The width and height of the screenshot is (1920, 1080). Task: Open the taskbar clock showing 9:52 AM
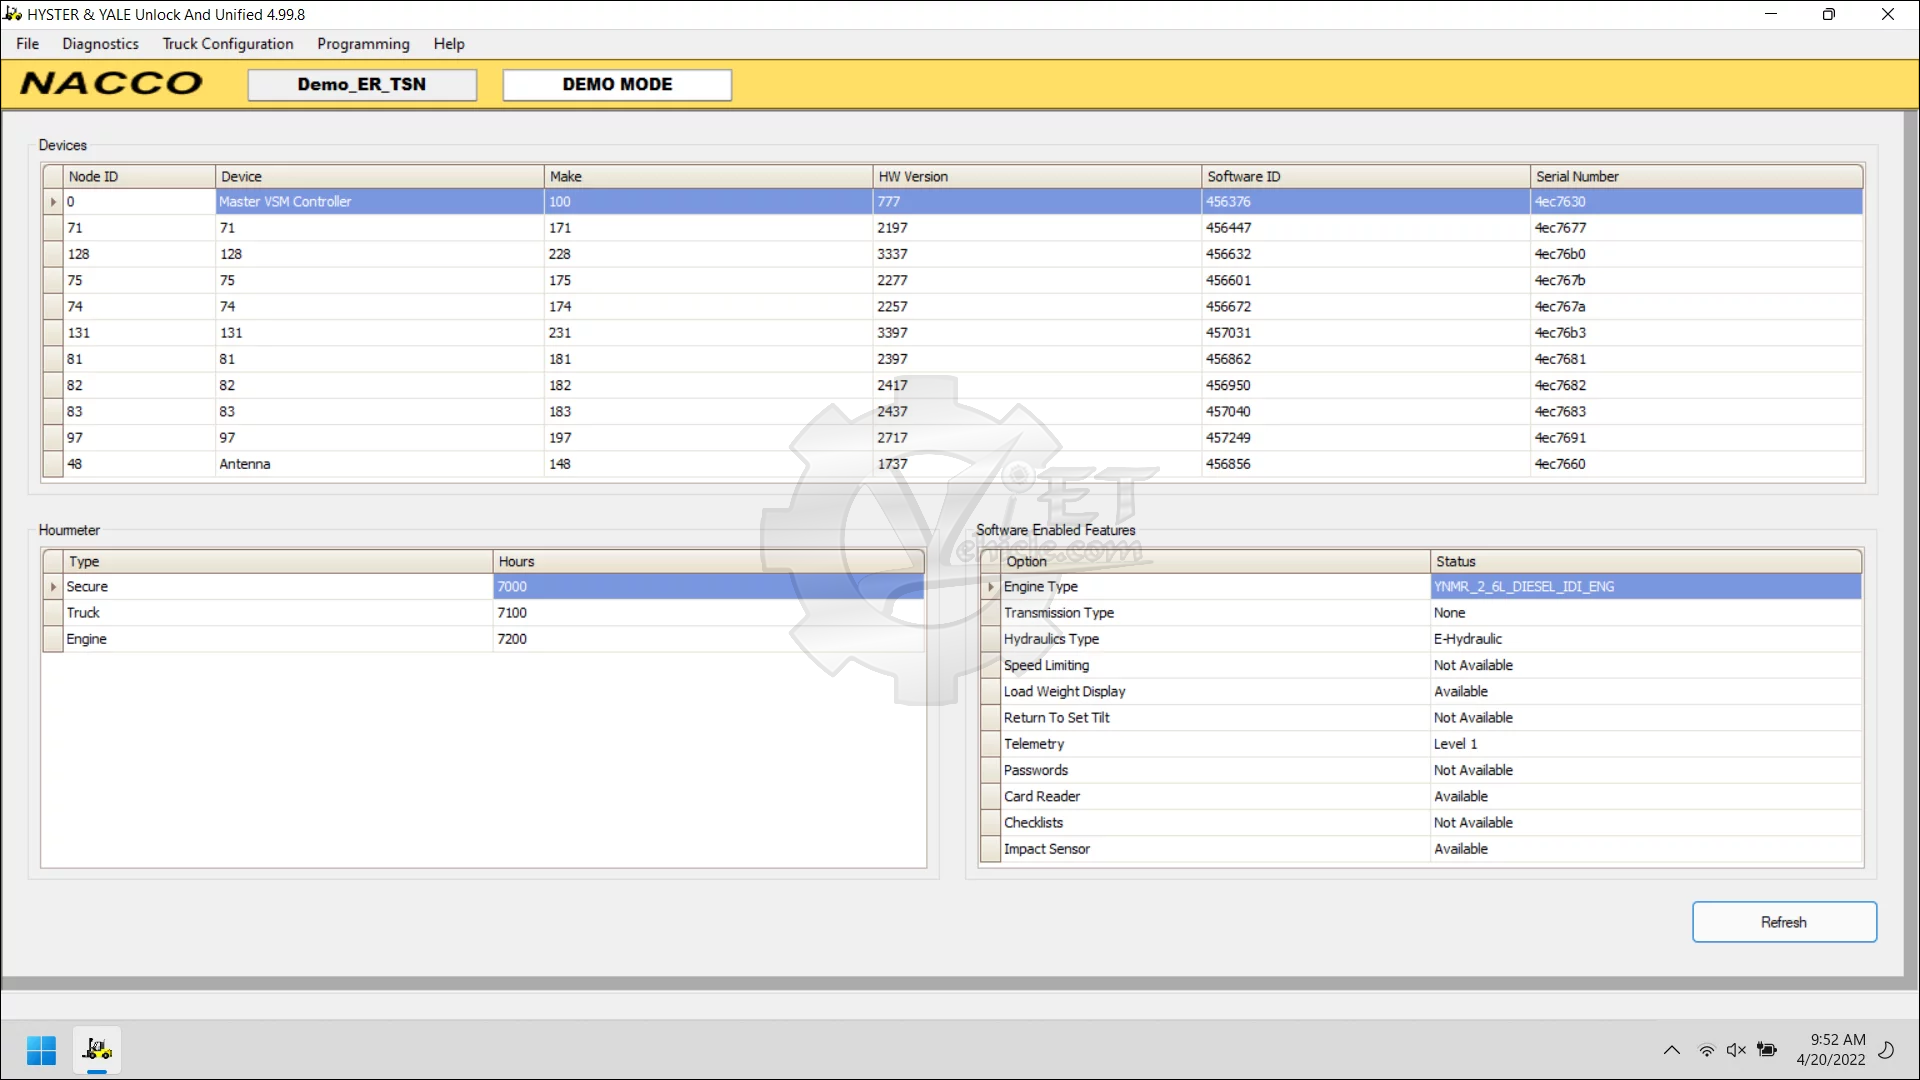[1830, 1050]
